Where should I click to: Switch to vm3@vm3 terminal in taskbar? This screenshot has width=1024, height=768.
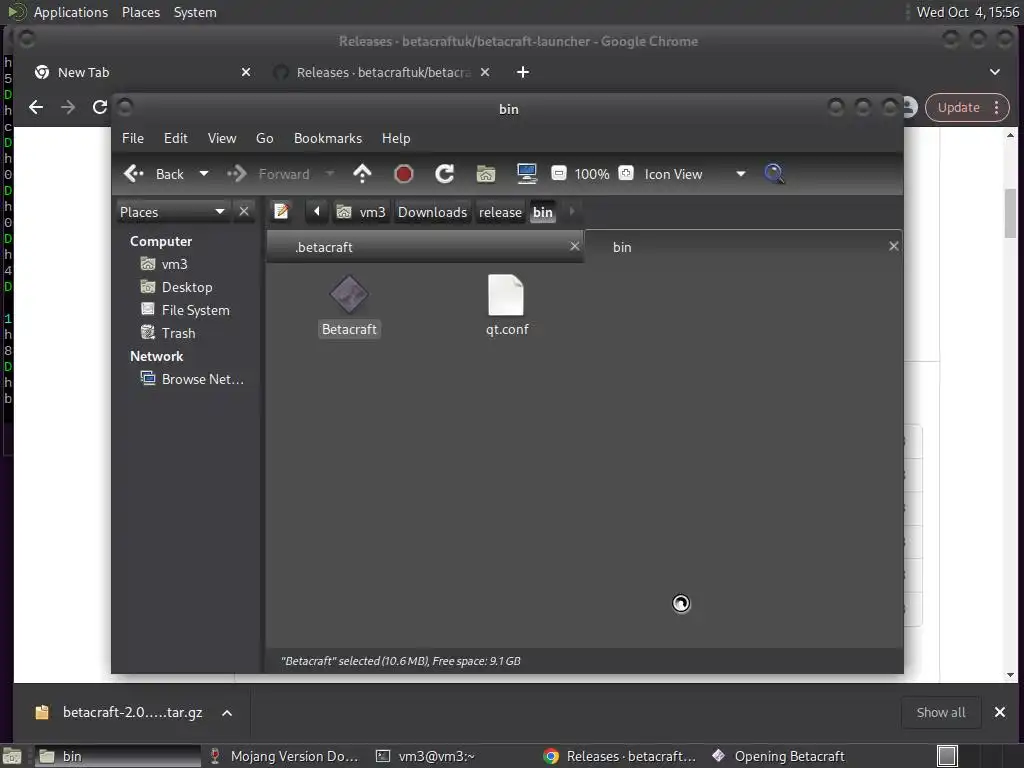425,756
